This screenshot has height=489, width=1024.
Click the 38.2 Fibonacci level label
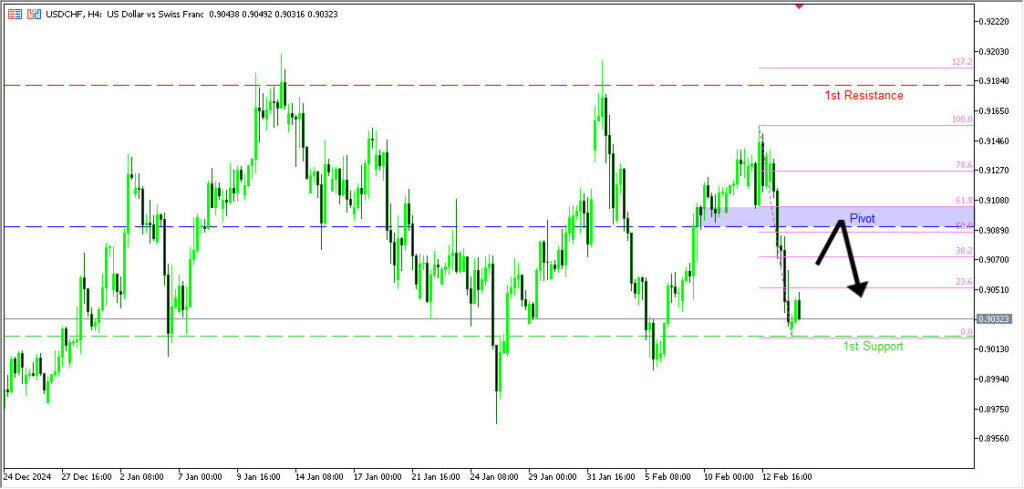click(962, 251)
